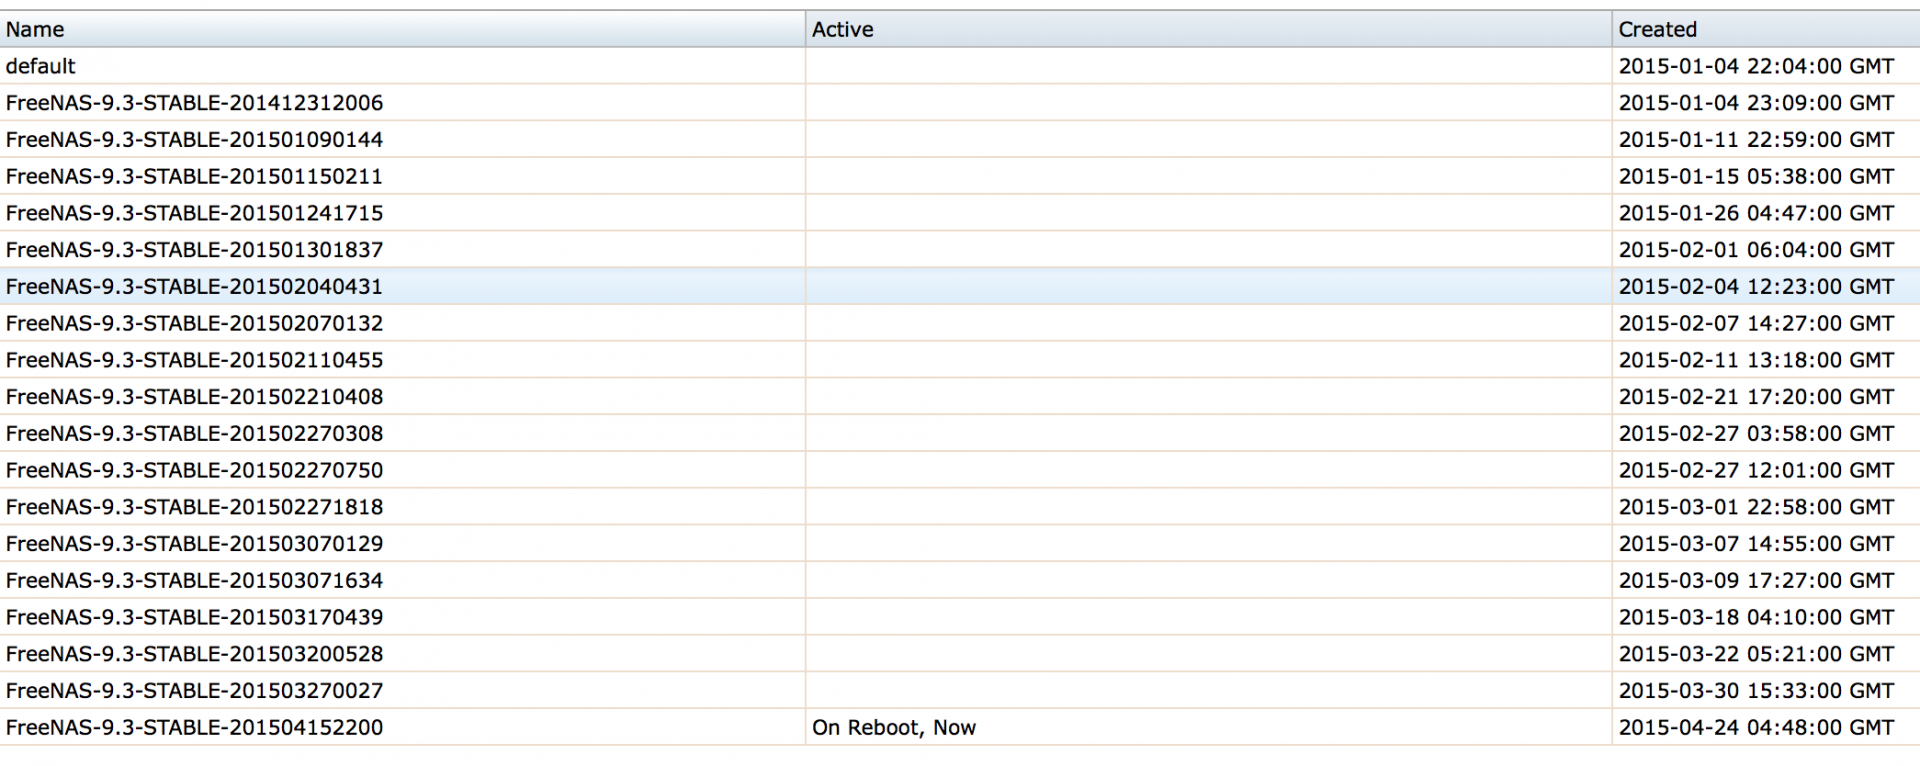Select FreeNAS-9.3-STABLE-201412312006 row
Screen dimensions: 1920x766
point(960,103)
